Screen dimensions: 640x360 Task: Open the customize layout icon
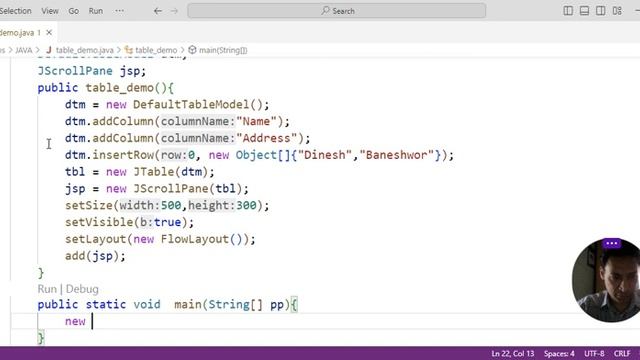(617, 11)
